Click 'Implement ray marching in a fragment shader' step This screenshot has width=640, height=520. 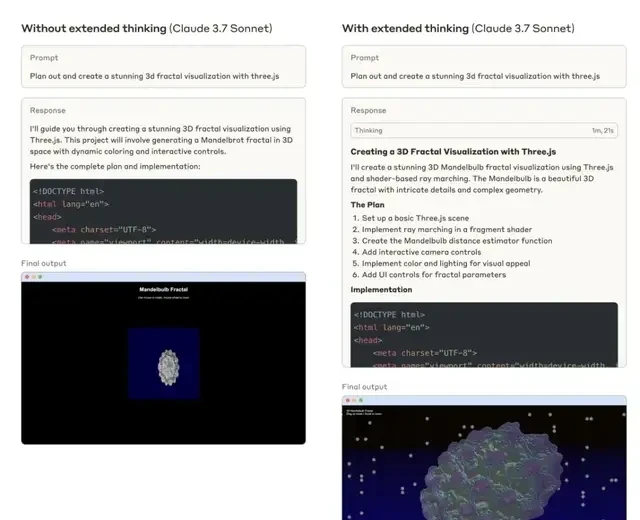(447, 229)
